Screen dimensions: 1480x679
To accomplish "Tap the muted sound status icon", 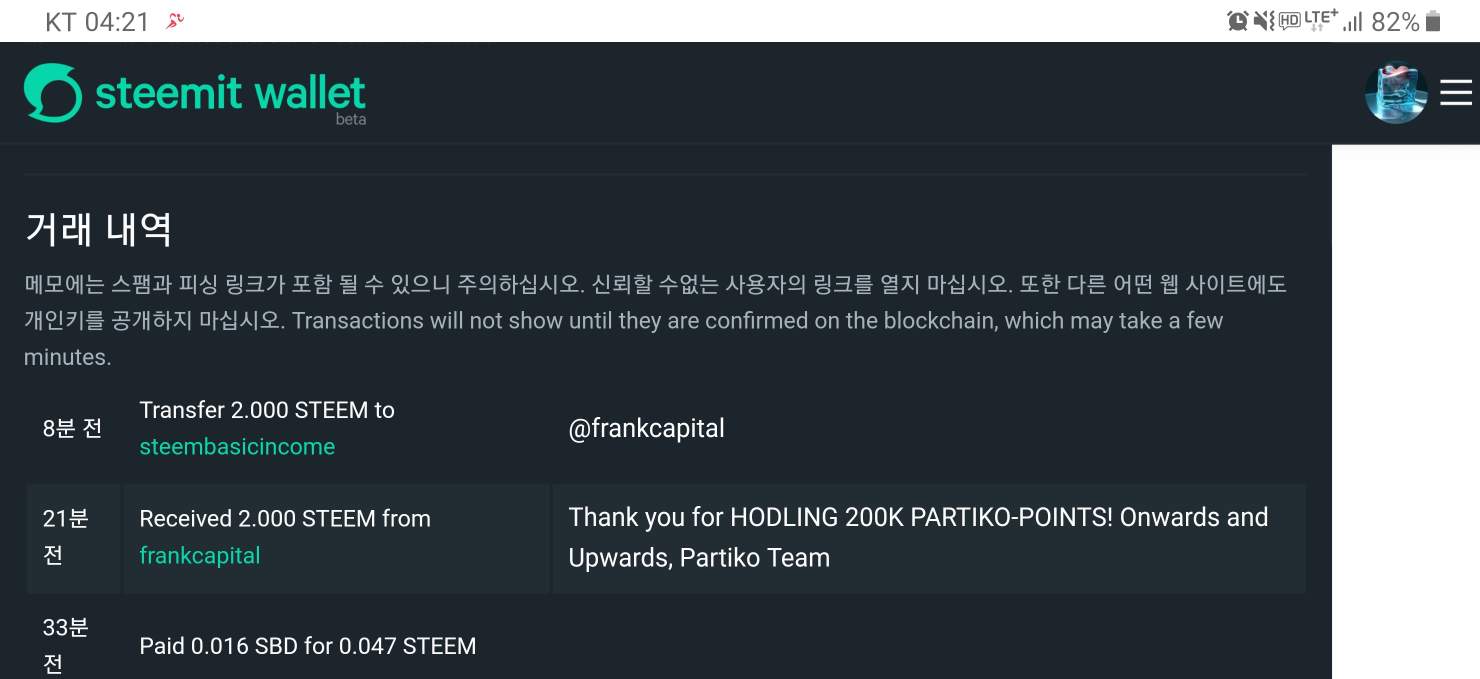I will (x=1264, y=21).
